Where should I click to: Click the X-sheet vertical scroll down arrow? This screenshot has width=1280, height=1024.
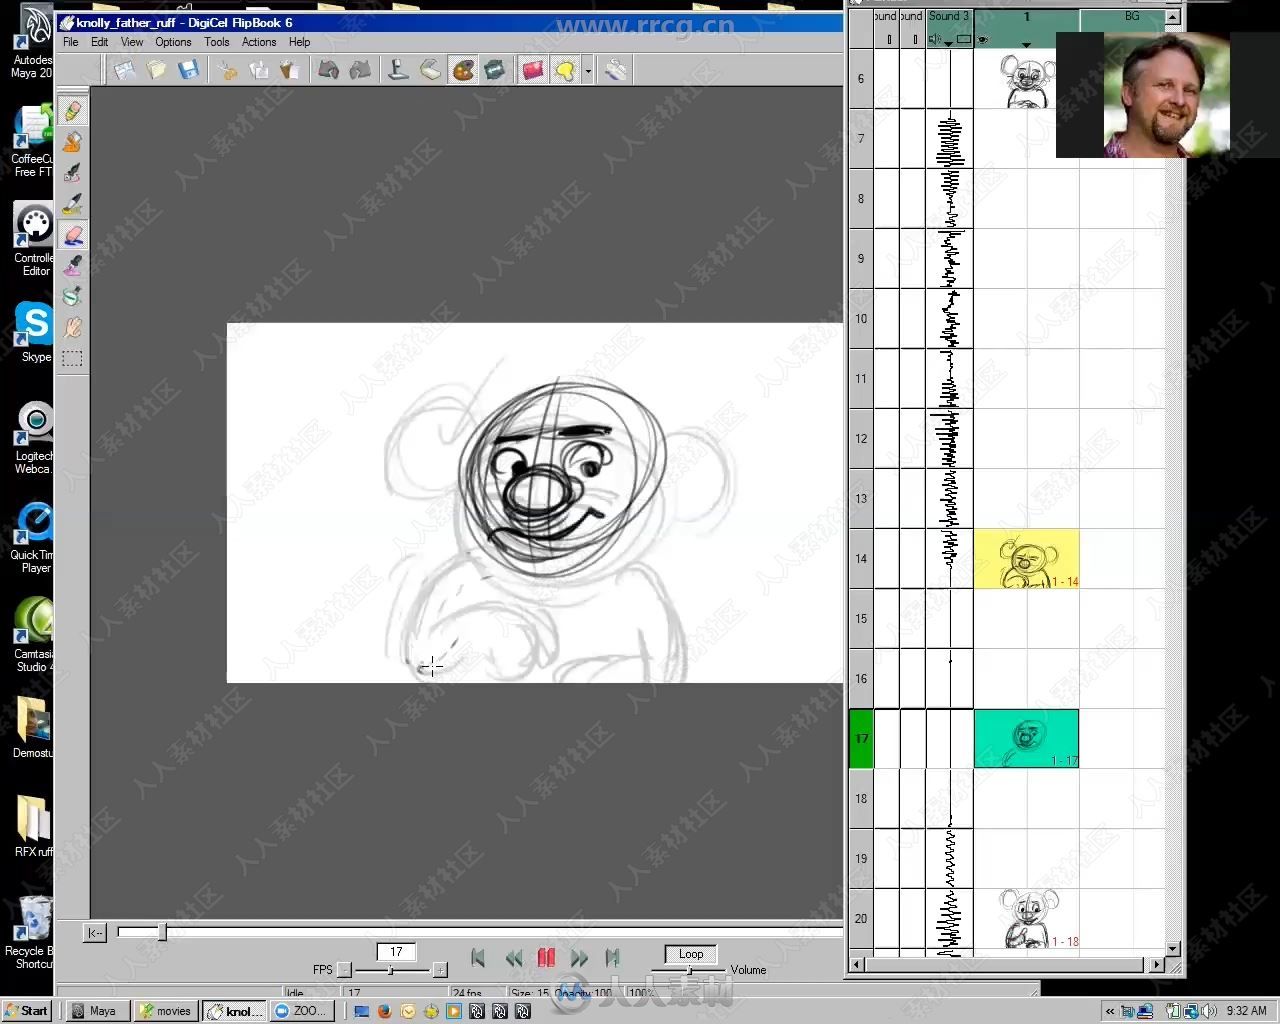[1173, 948]
